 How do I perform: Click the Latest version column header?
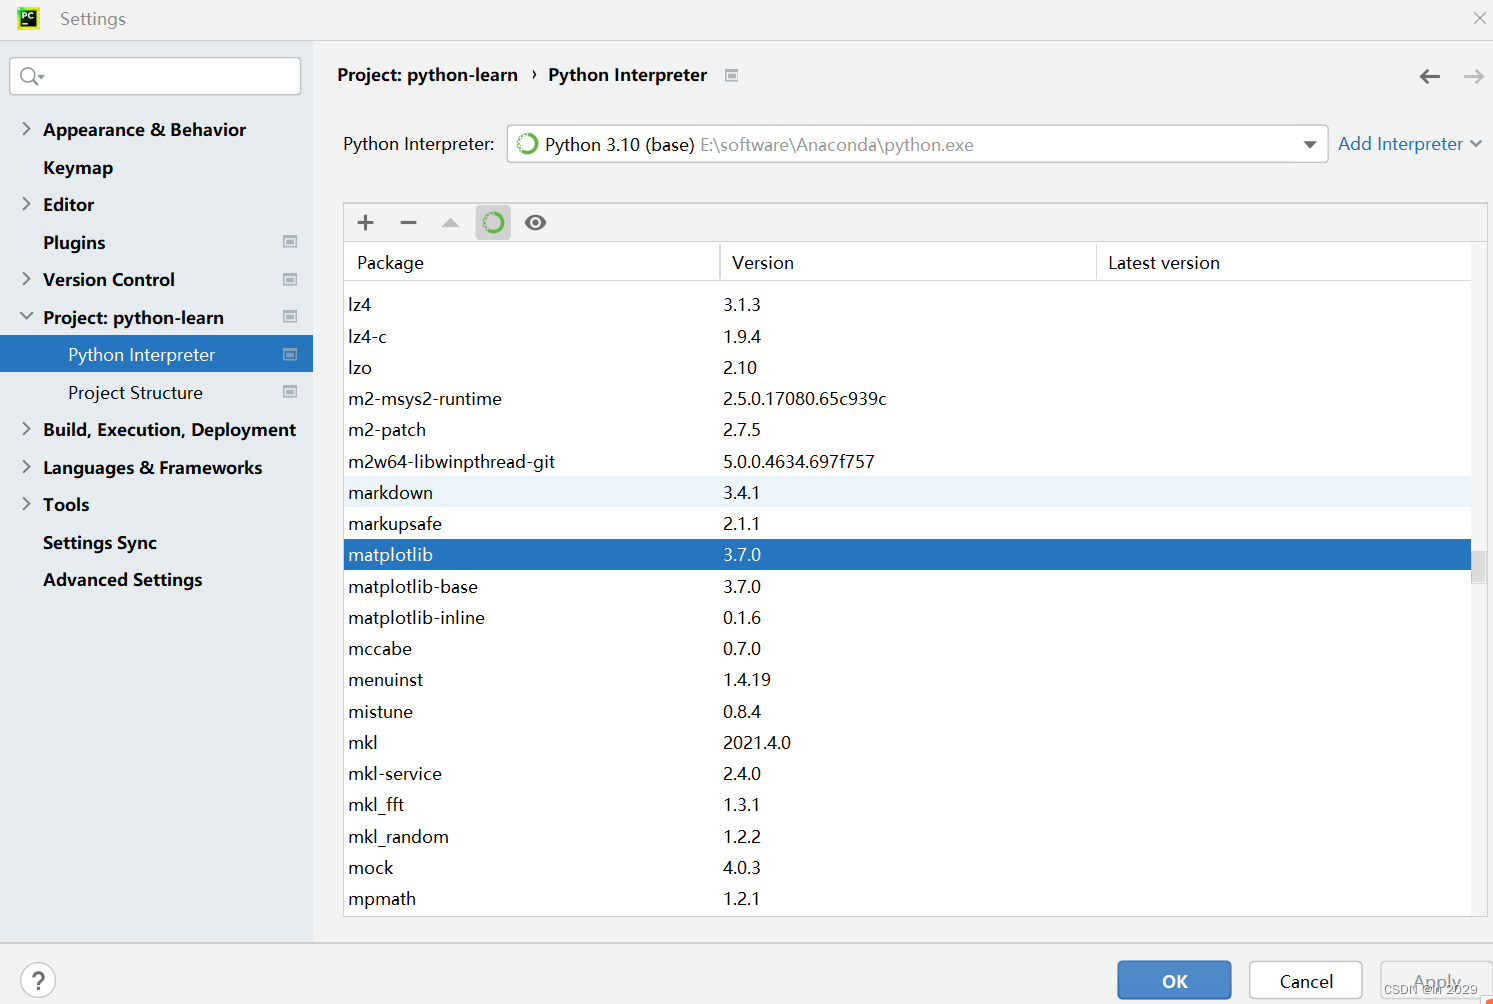1284,262
